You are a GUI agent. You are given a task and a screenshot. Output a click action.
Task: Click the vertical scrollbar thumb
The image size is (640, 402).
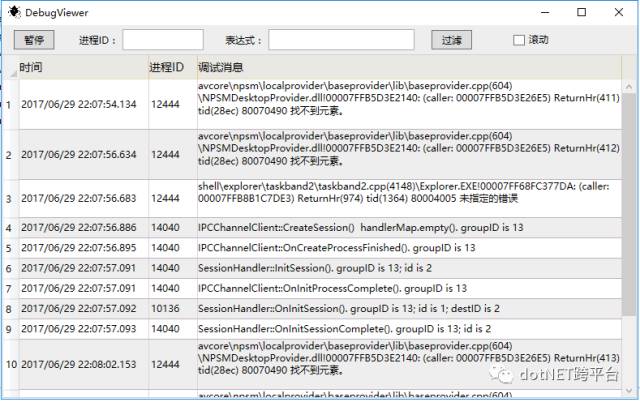629,204
